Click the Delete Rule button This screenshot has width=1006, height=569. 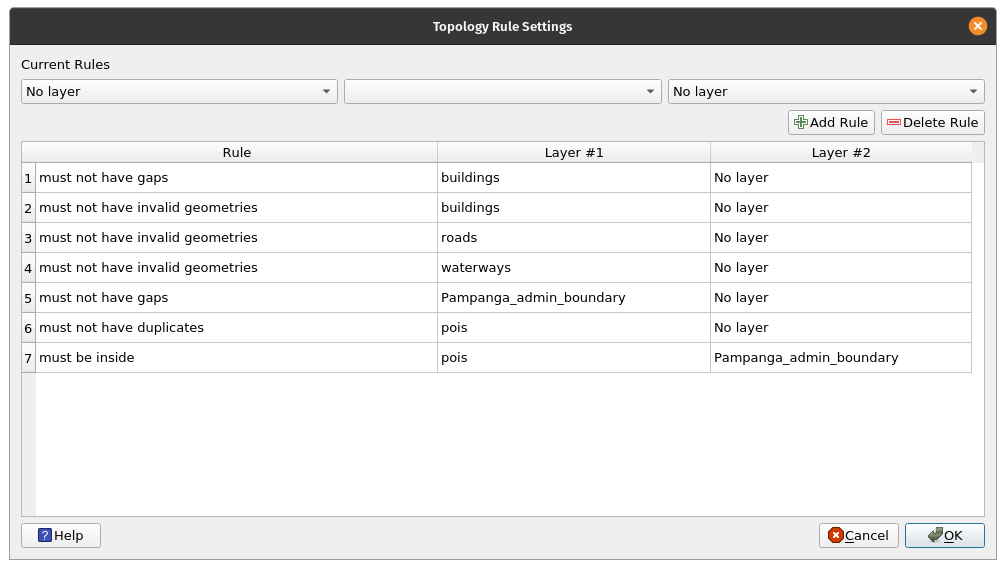(932, 123)
